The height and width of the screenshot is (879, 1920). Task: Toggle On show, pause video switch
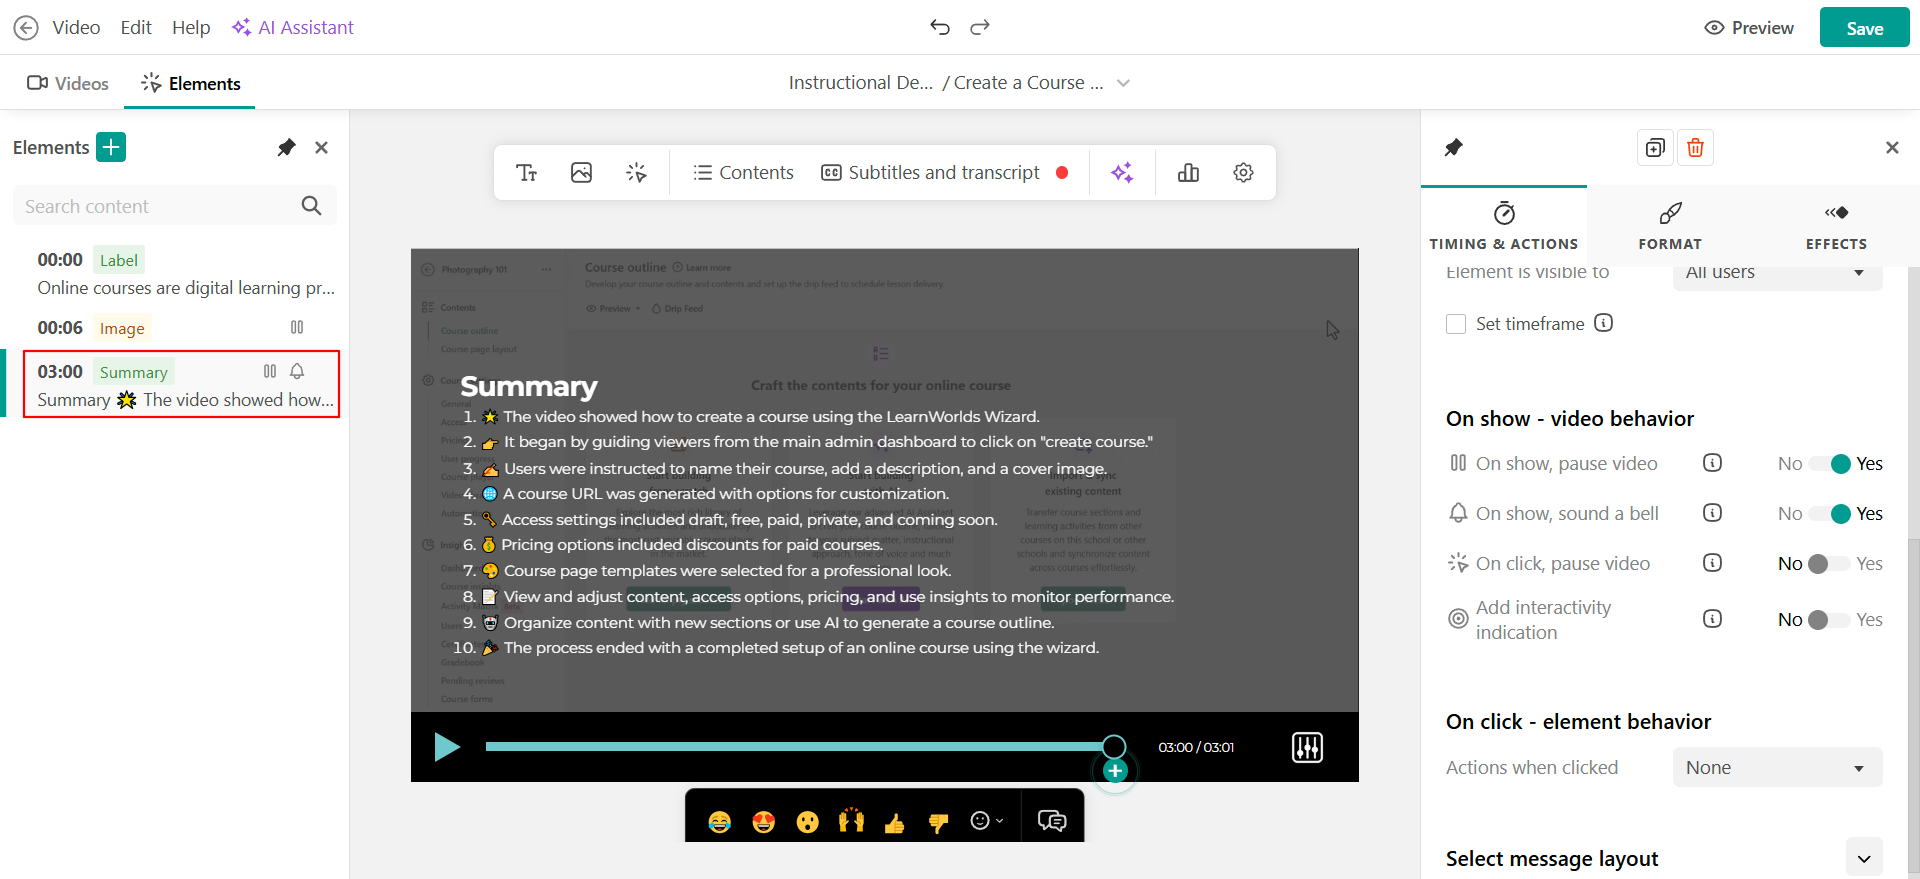(x=1830, y=464)
